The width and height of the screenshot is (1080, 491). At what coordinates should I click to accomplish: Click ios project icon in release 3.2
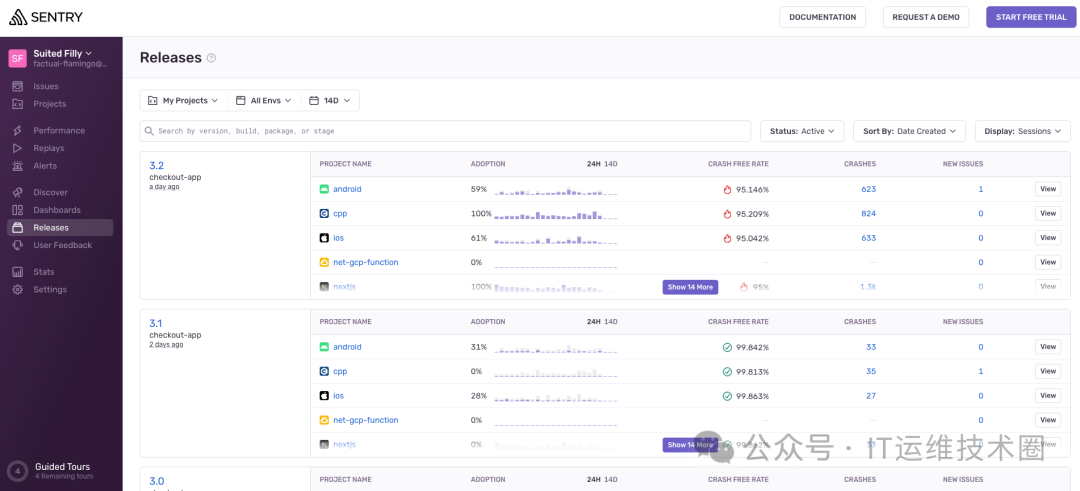324,238
